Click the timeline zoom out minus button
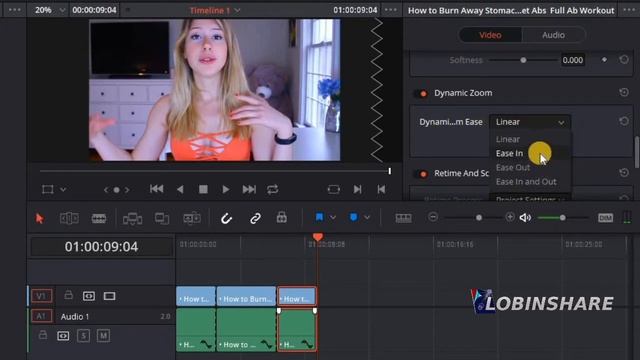Image resolution: width=640 pixels, height=360 pixels. click(433, 217)
